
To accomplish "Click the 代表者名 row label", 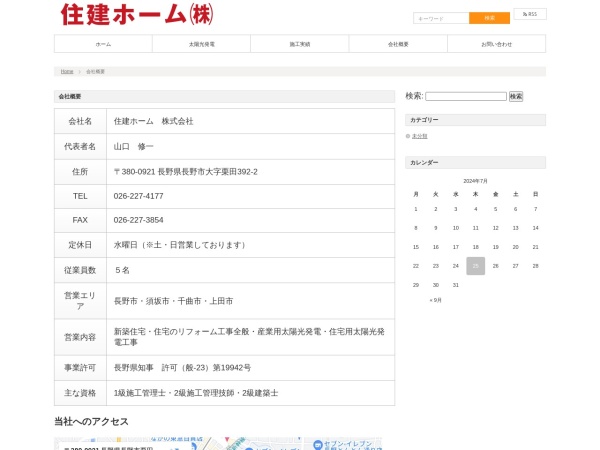I will click(80, 147).
